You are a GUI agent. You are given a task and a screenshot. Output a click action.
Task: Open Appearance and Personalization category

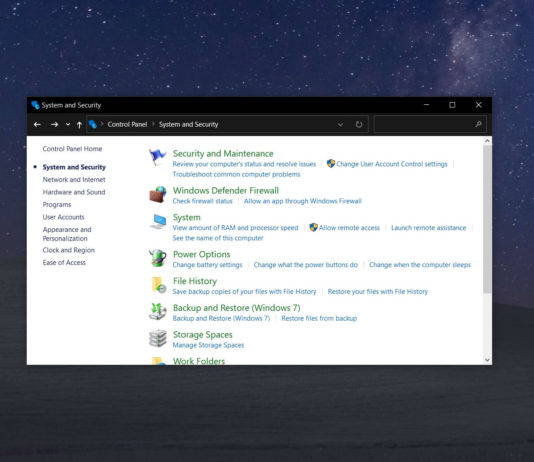click(x=67, y=234)
